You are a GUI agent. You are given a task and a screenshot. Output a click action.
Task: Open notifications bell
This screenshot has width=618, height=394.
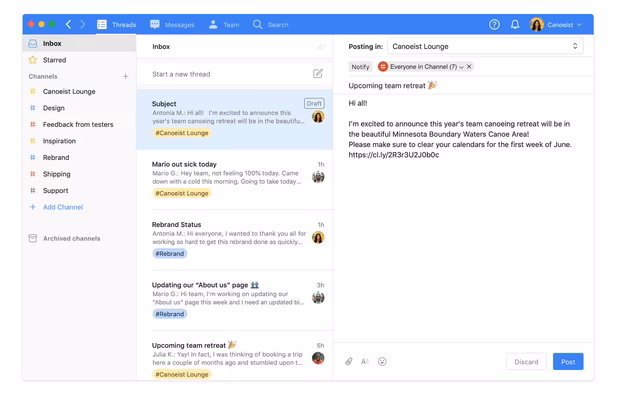click(515, 24)
